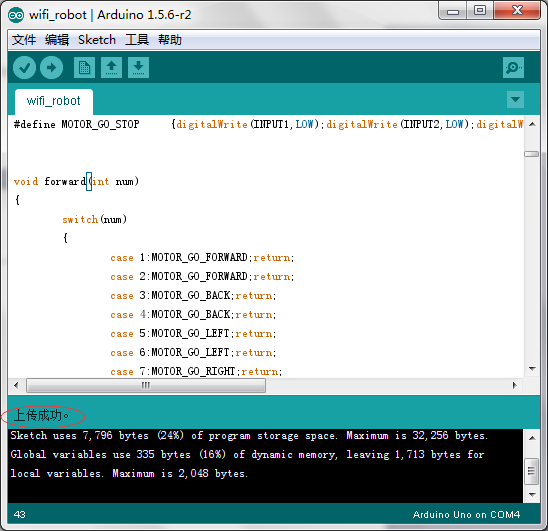
Task: Click the console vertical scrollbar thumb
Action: [532, 471]
